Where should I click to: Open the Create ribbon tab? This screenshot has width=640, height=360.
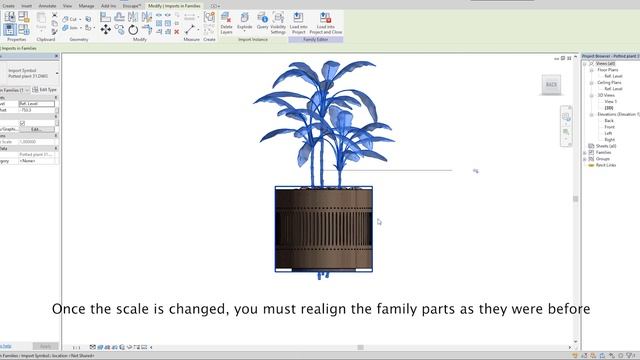tap(8, 6)
